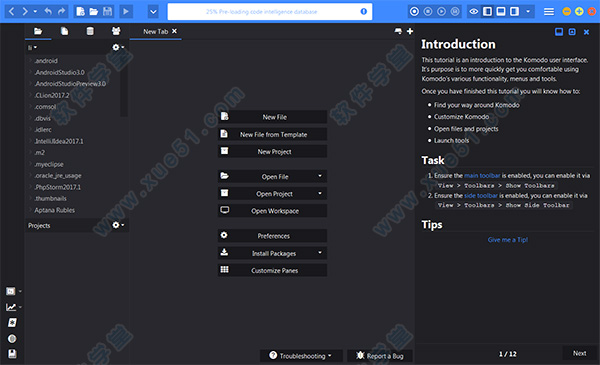Viewport: 600px width, 365px height.
Task: Open the directory path dropdown in Places
Action: tap(32, 47)
